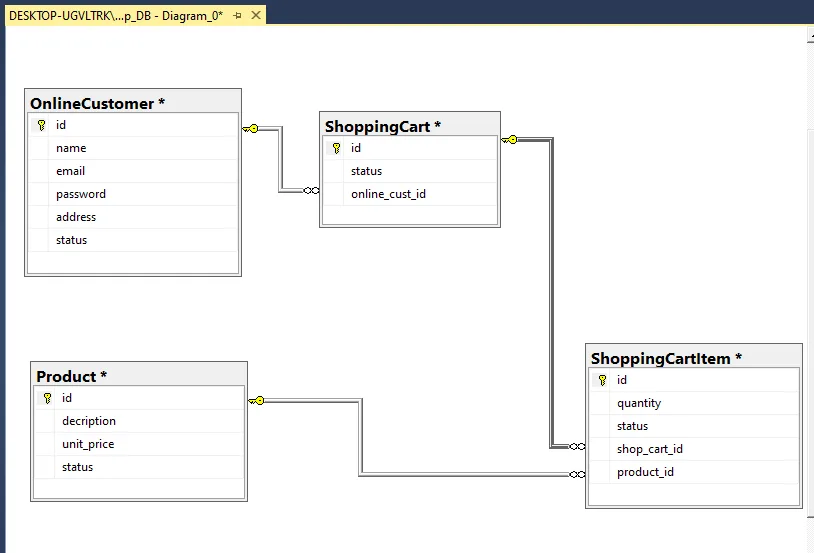
Task: Select the id column in Product
Action: (139, 398)
